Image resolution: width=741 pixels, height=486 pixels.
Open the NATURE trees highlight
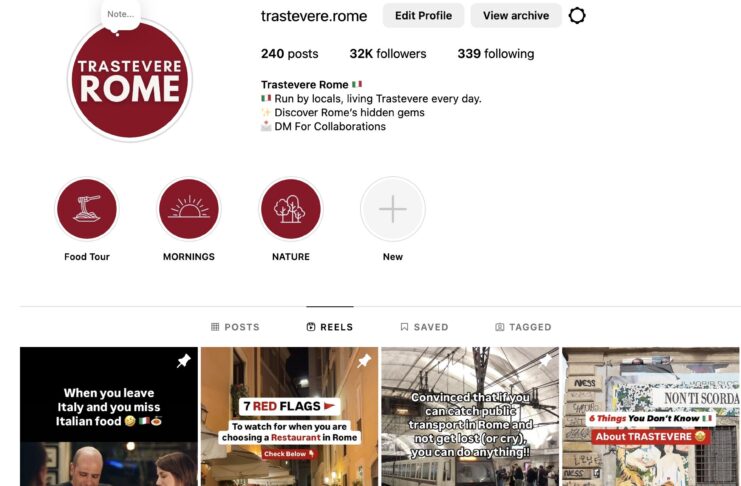(x=291, y=209)
